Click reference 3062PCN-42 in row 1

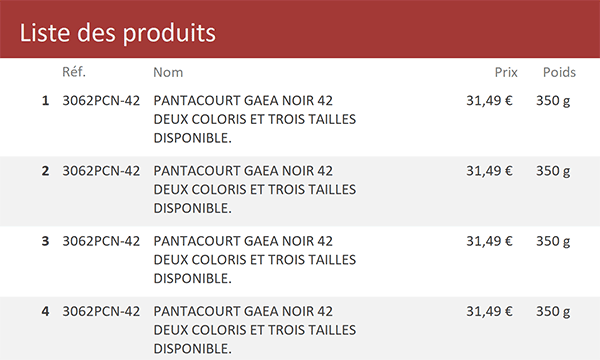tap(101, 101)
